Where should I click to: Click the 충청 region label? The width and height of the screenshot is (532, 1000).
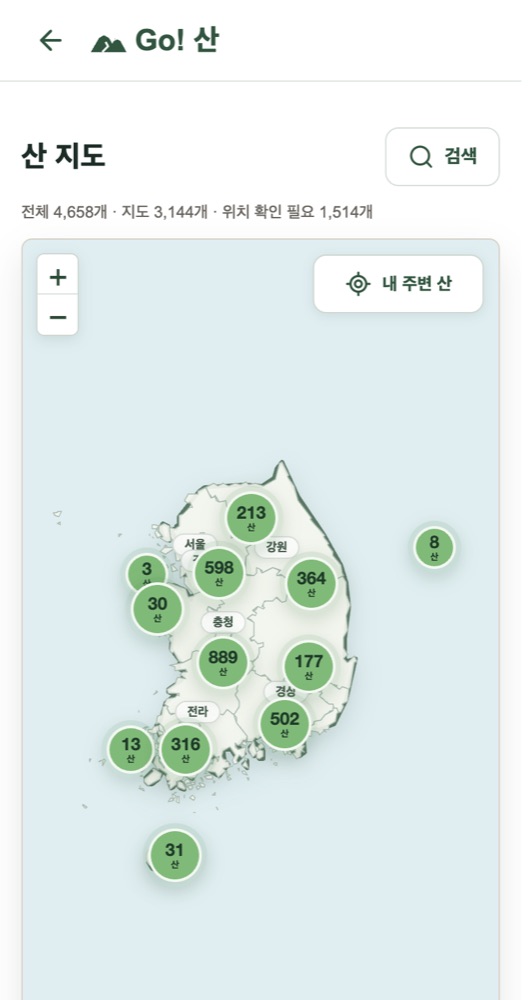click(223, 622)
